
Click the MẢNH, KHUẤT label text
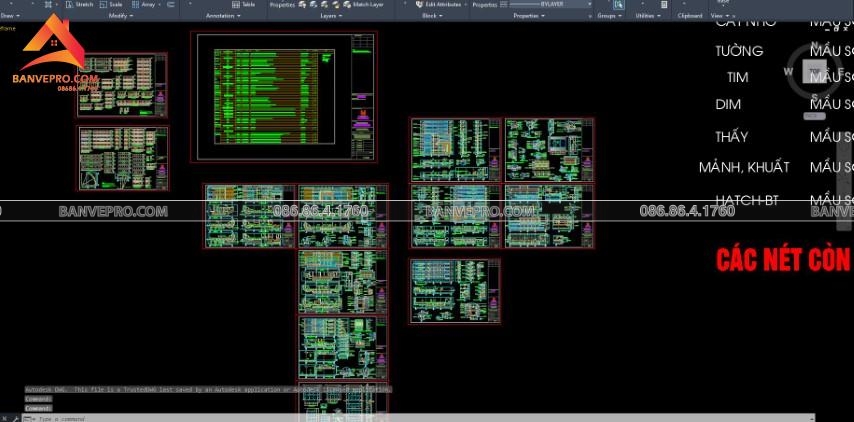coord(744,167)
